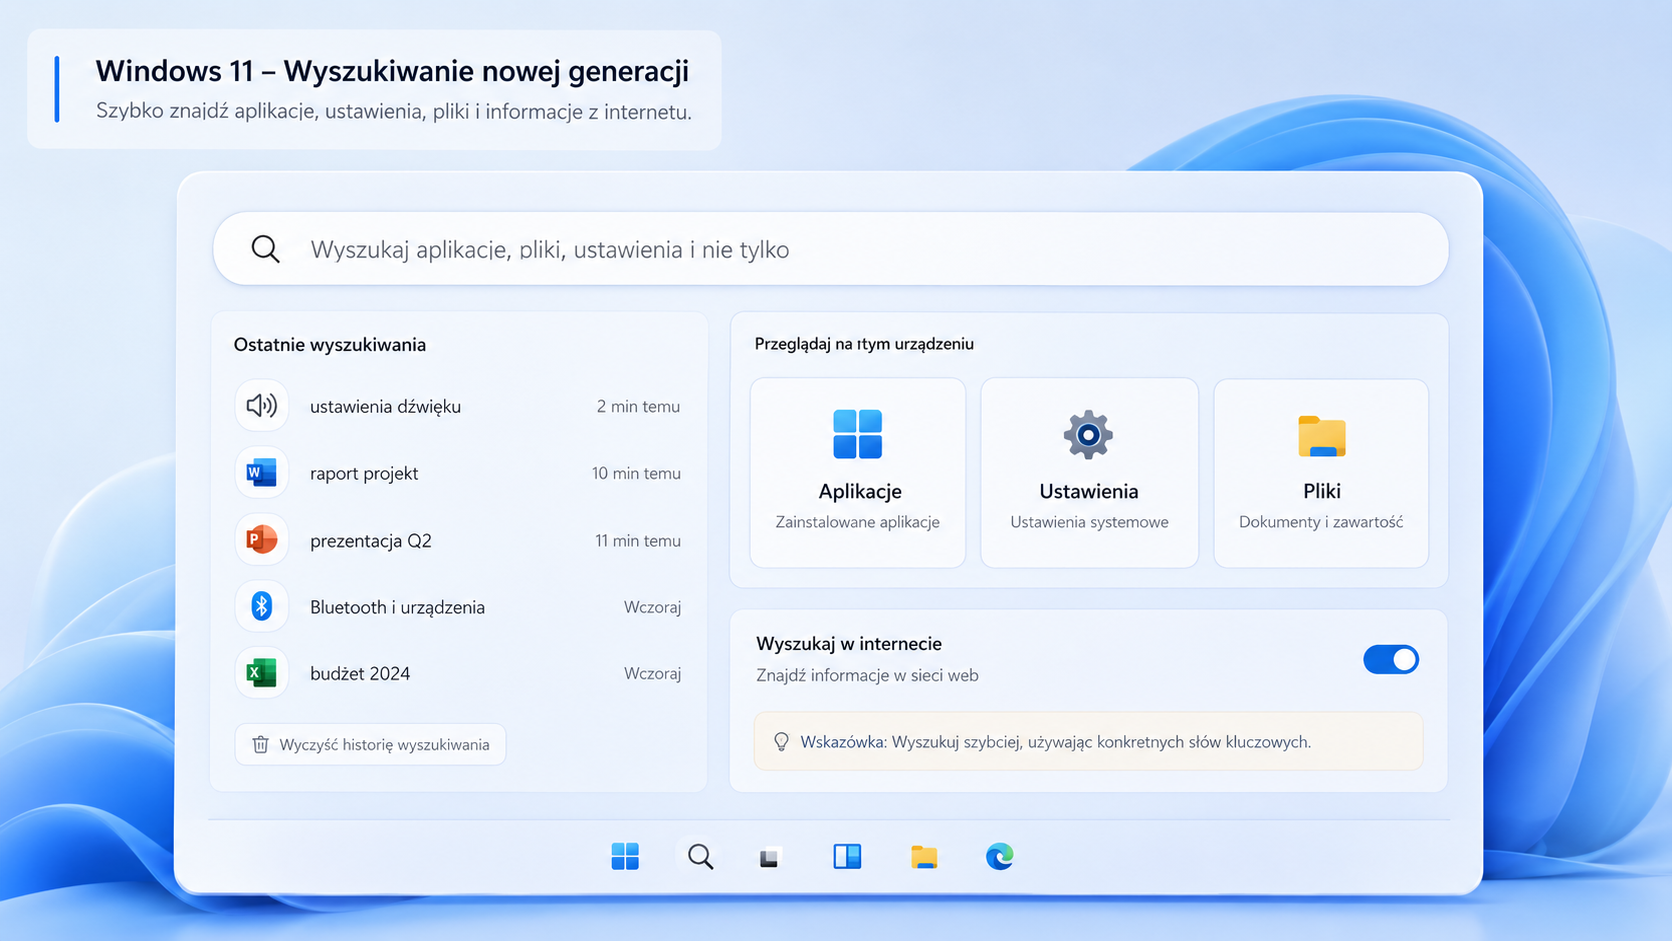Open Widgets panel icon in taskbar

click(x=847, y=856)
